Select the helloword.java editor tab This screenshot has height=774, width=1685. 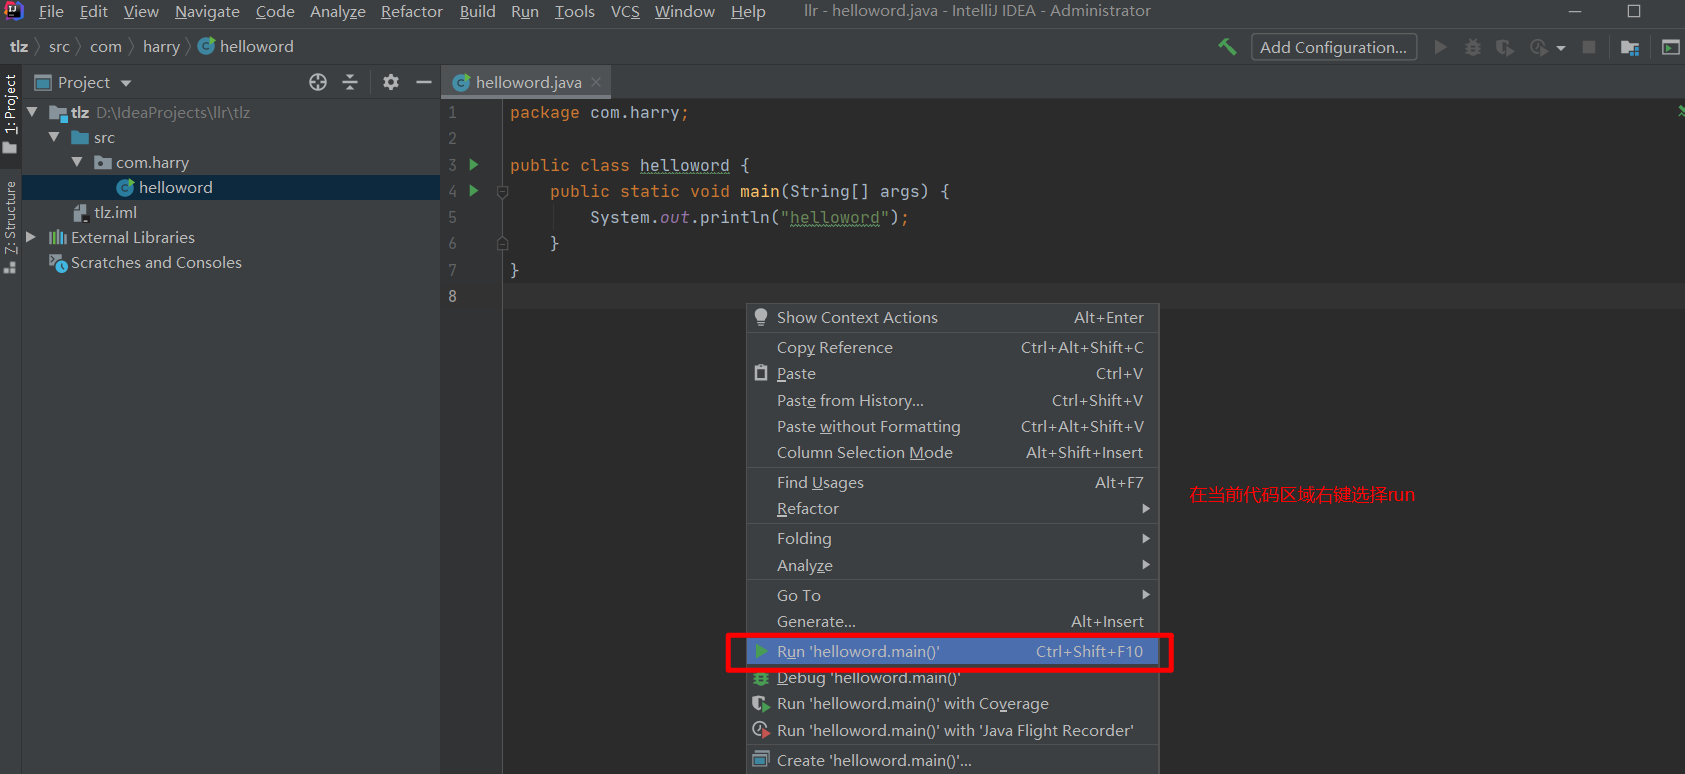click(x=527, y=82)
